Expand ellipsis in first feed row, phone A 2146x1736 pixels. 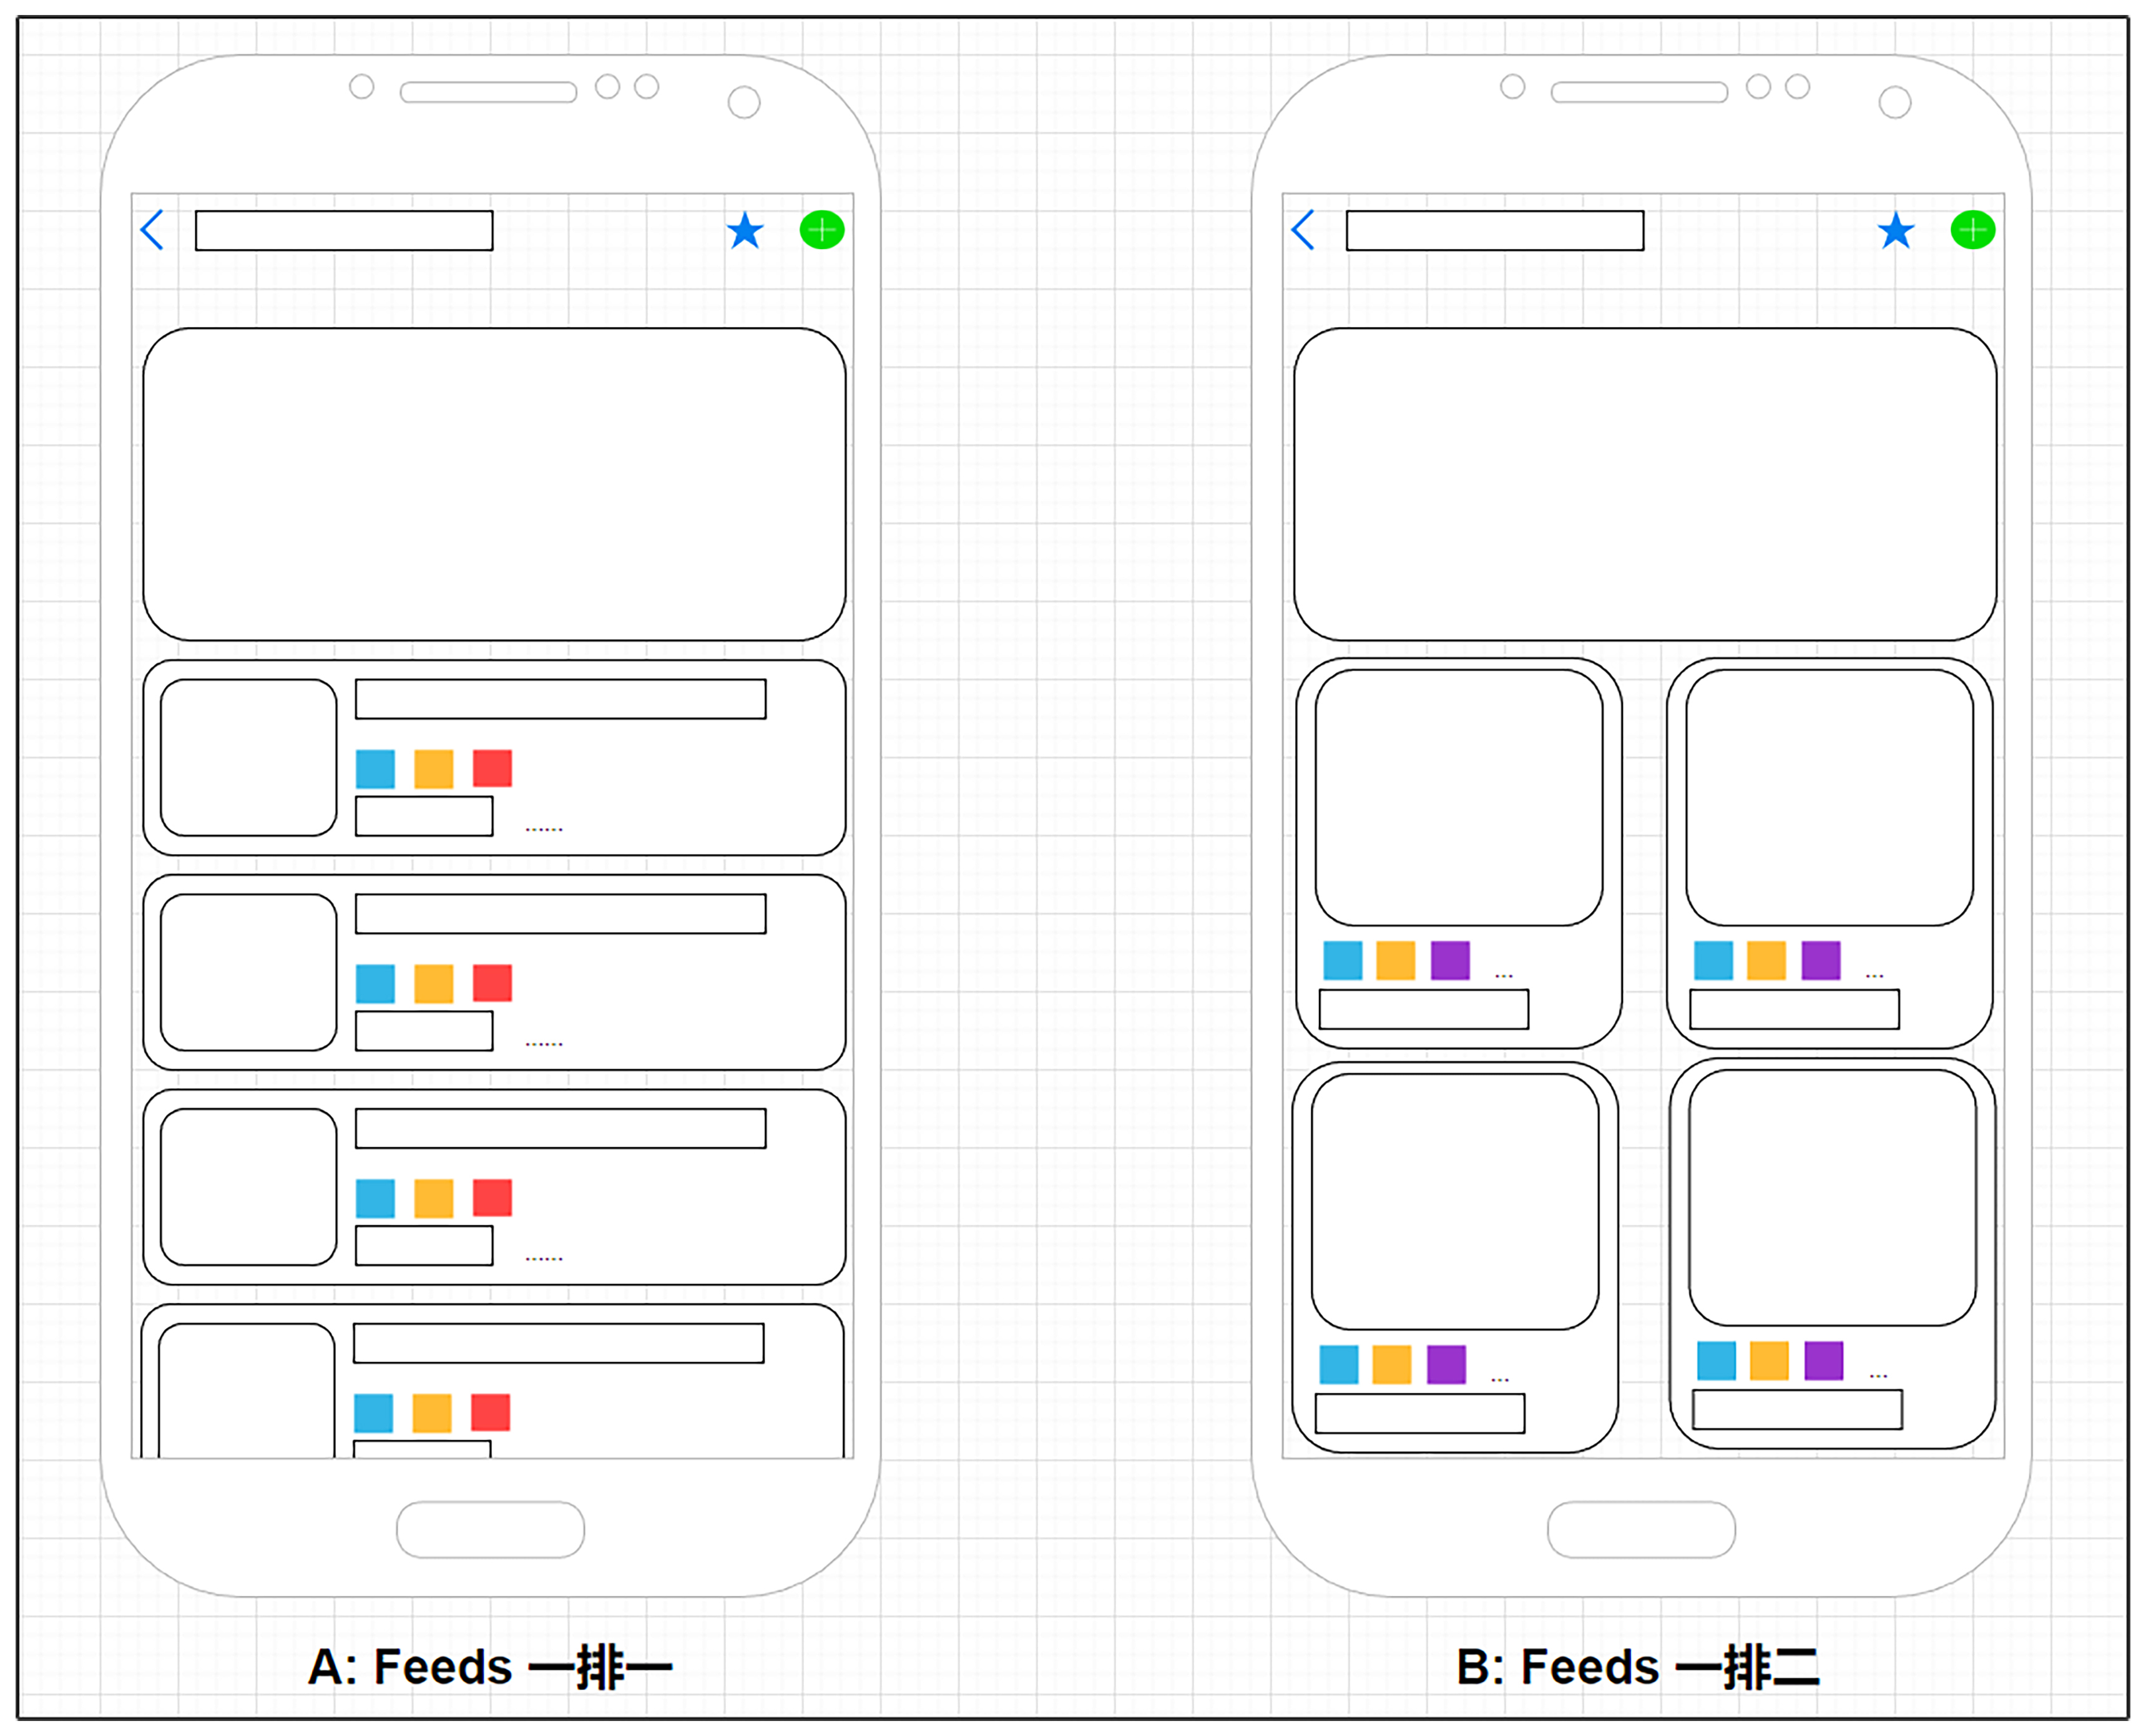click(x=544, y=829)
